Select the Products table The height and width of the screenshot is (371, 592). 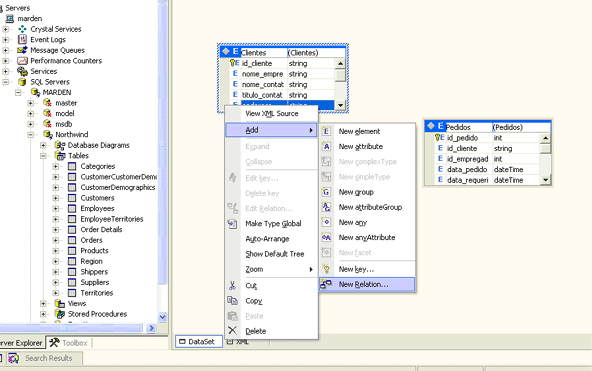click(94, 251)
